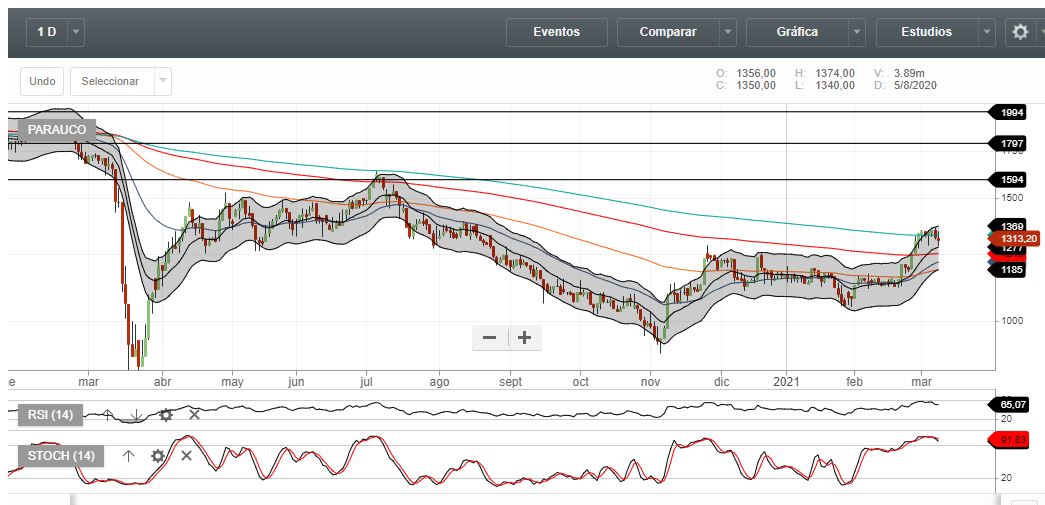1045x505 pixels.
Task: Move the RSI (14) panel down
Action: pyautogui.click(x=137, y=414)
